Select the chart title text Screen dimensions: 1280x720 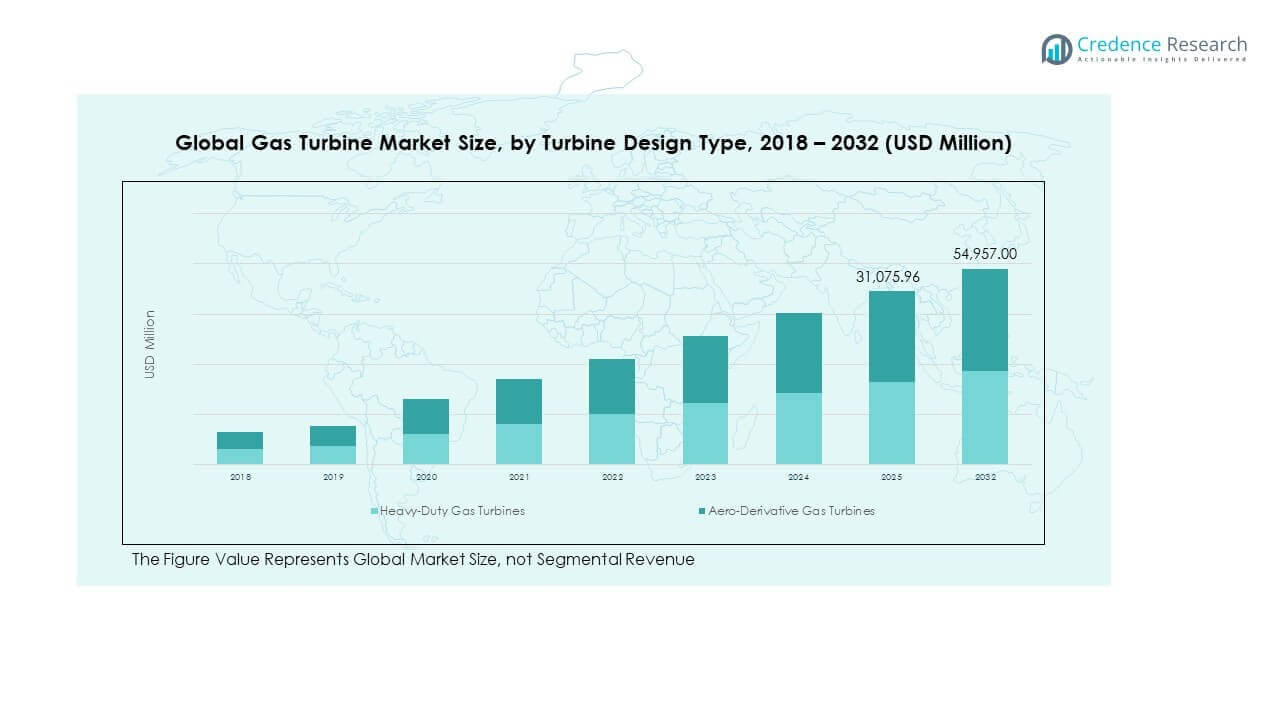coord(593,143)
